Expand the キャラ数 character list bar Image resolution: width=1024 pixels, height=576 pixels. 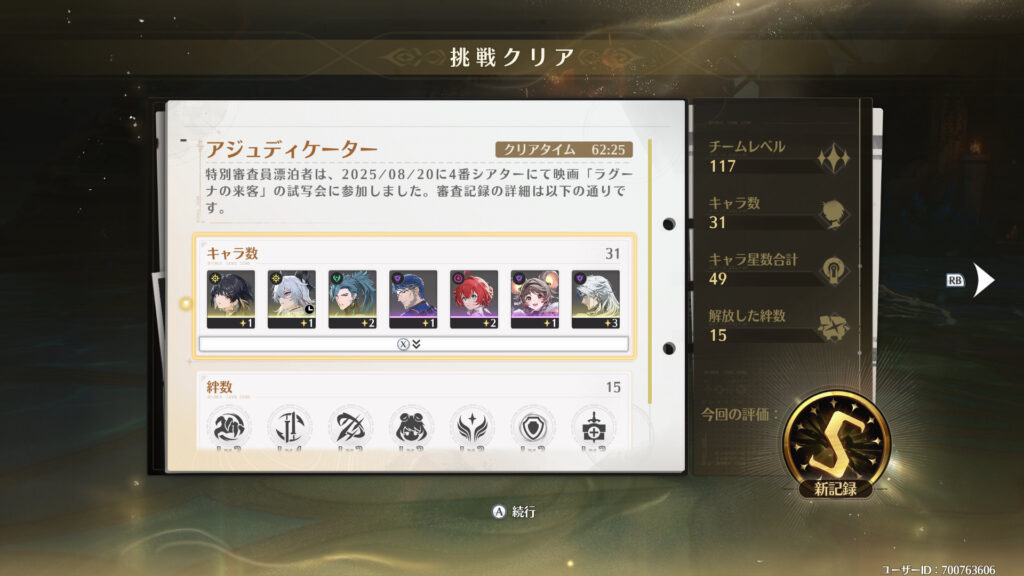point(413,344)
